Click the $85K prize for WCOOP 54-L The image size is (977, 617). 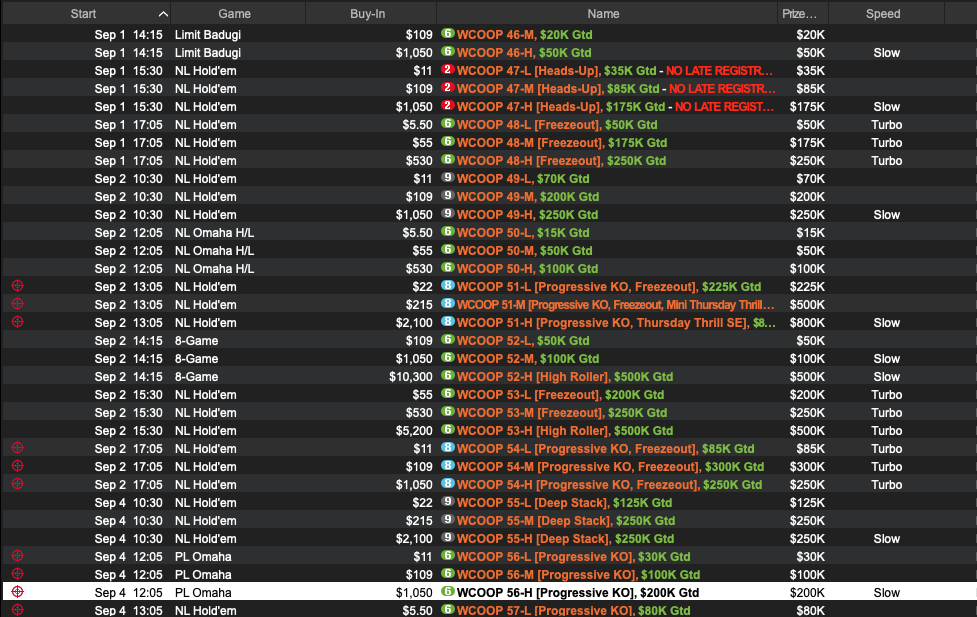coord(810,449)
